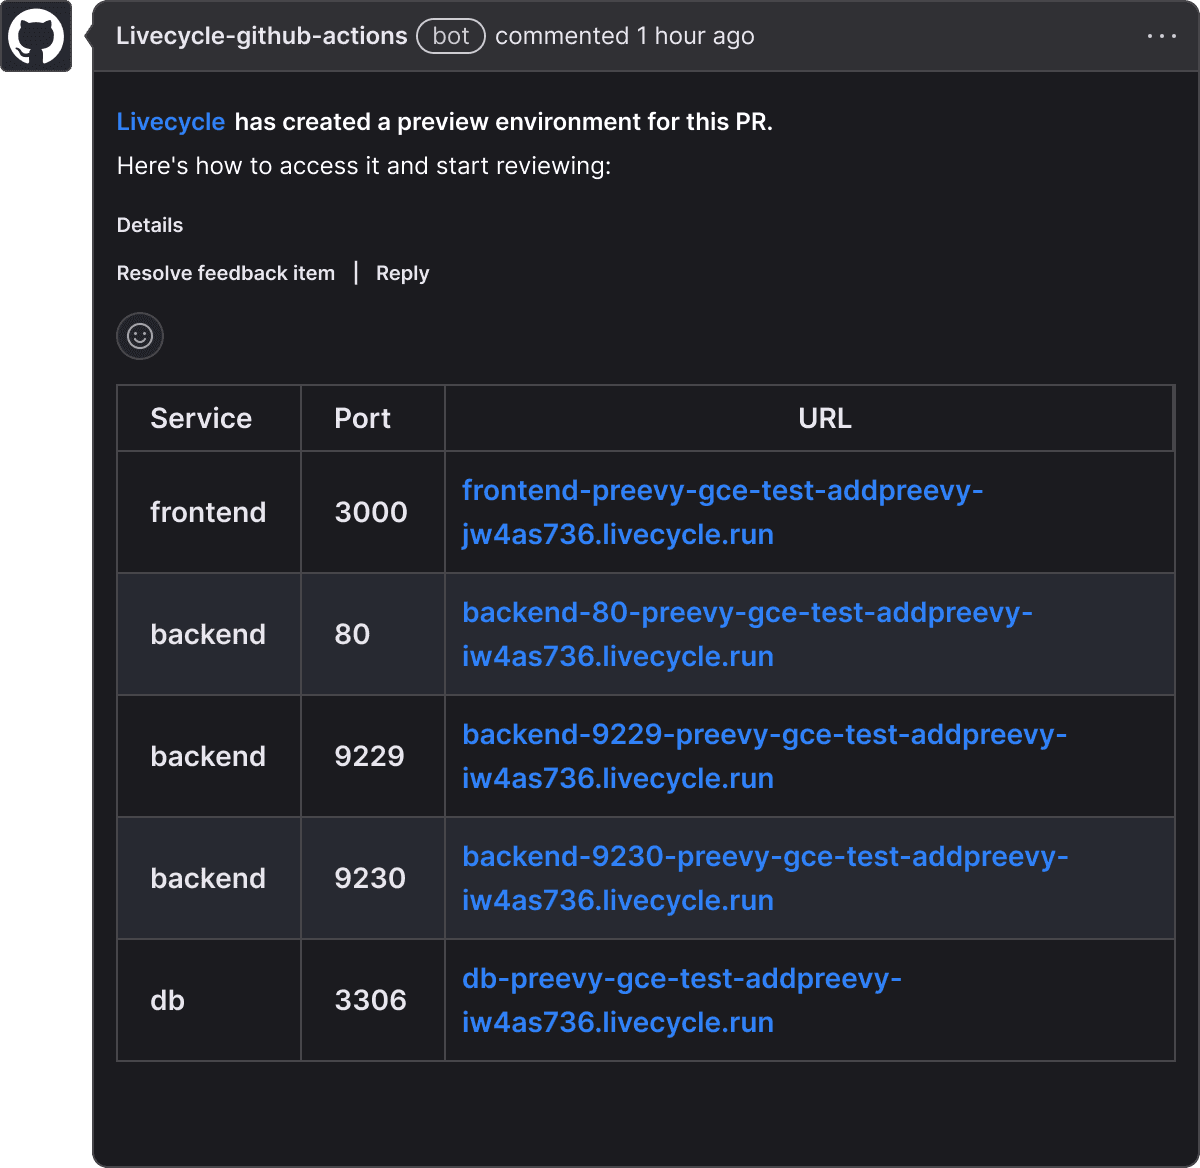The width and height of the screenshot is (1200, 1168).
Task: Click the bot badge label
Action: [451, 36]
